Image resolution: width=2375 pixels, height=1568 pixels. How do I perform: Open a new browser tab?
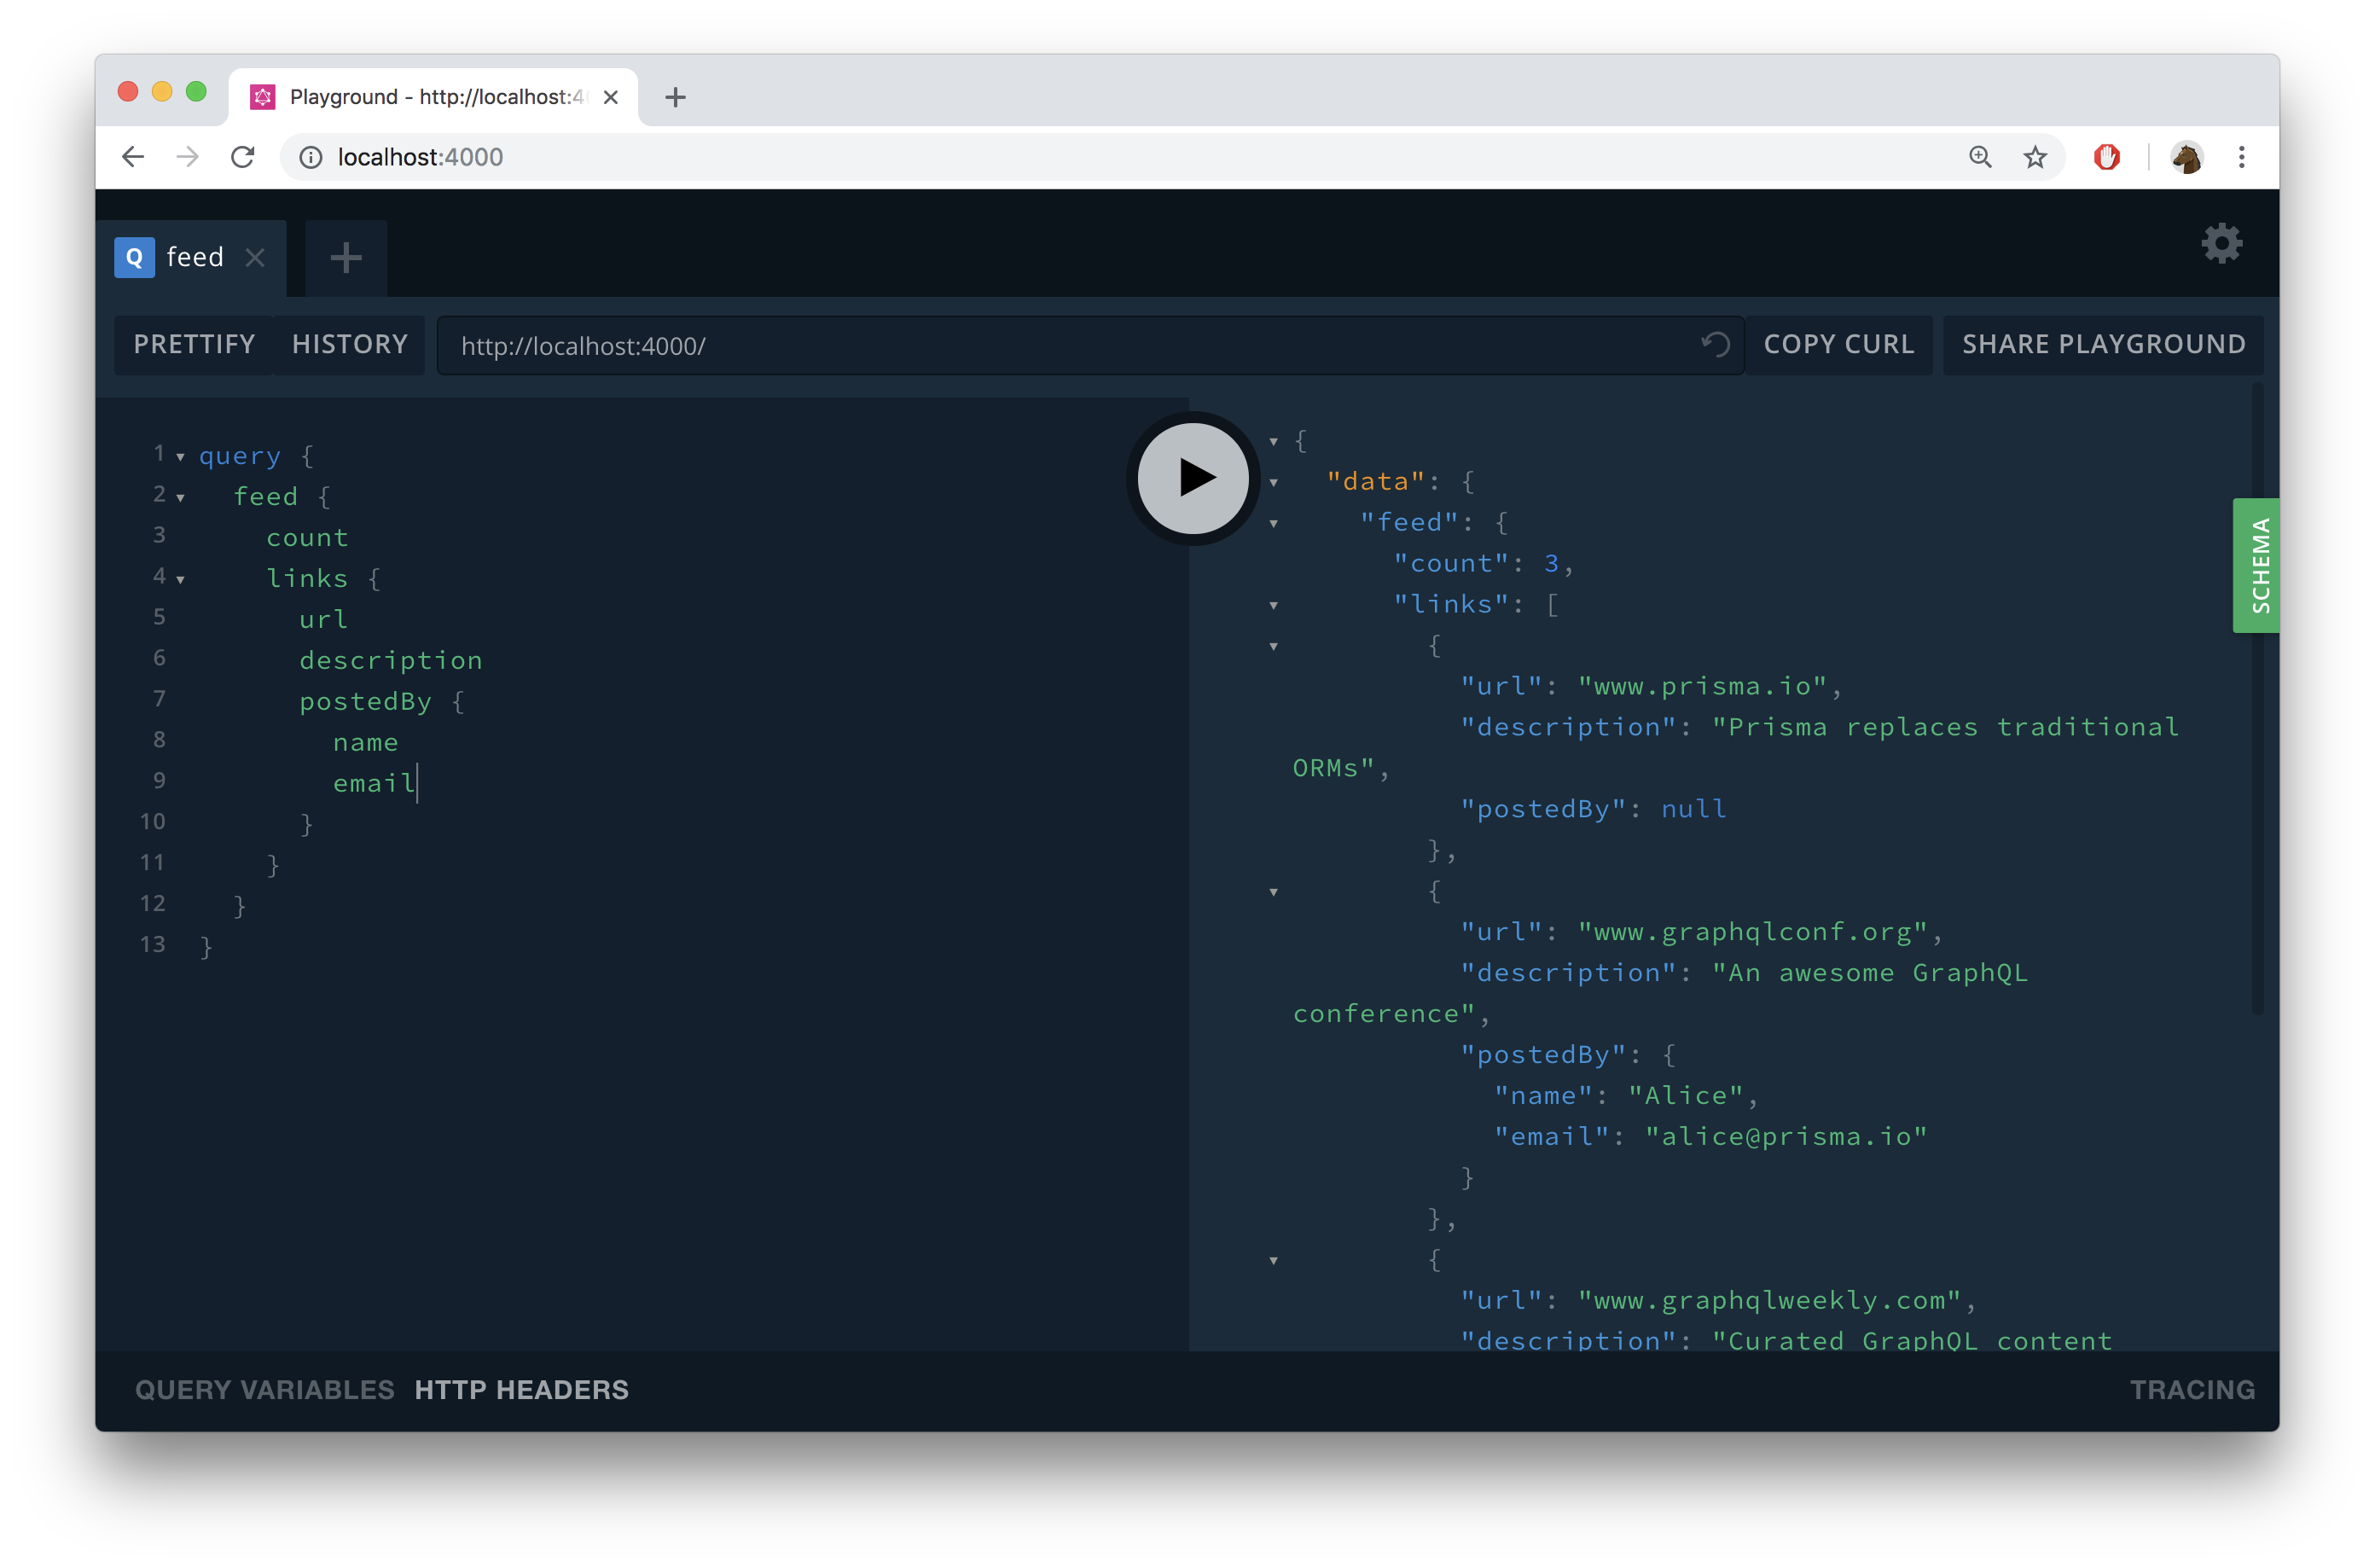[675, 97]
